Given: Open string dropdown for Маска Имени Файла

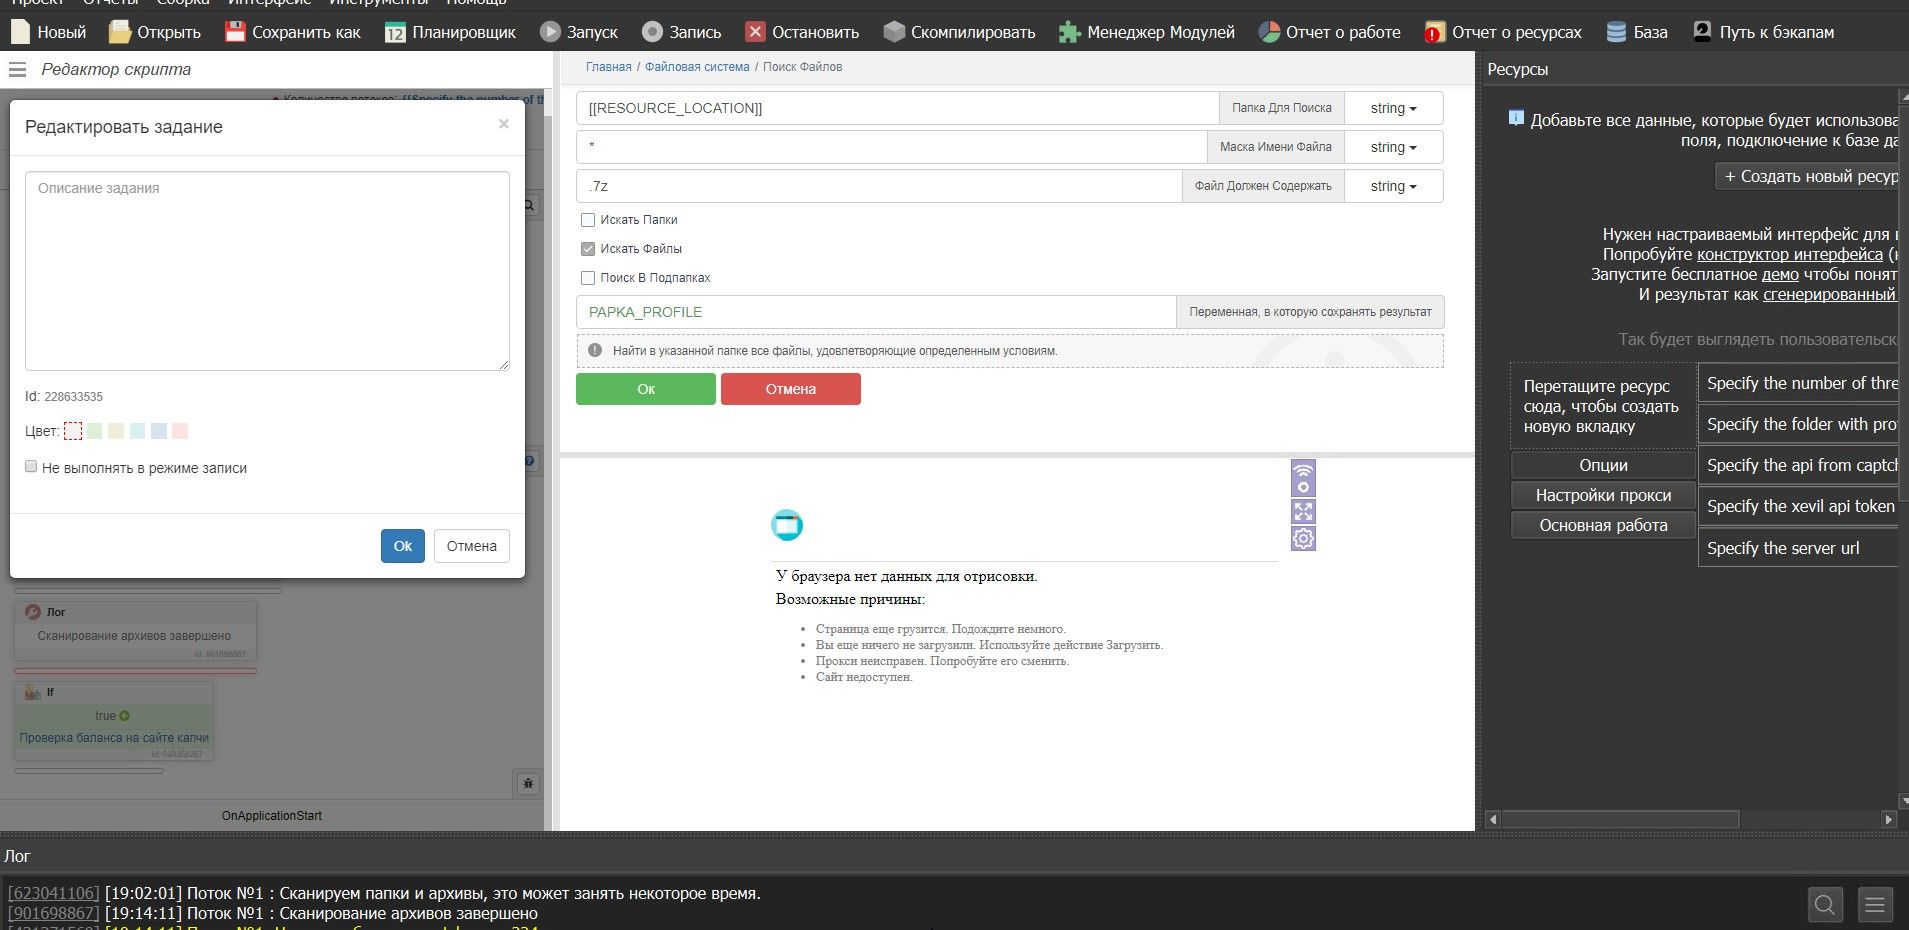Looking at the screenshot, I should pos(1393,147).
